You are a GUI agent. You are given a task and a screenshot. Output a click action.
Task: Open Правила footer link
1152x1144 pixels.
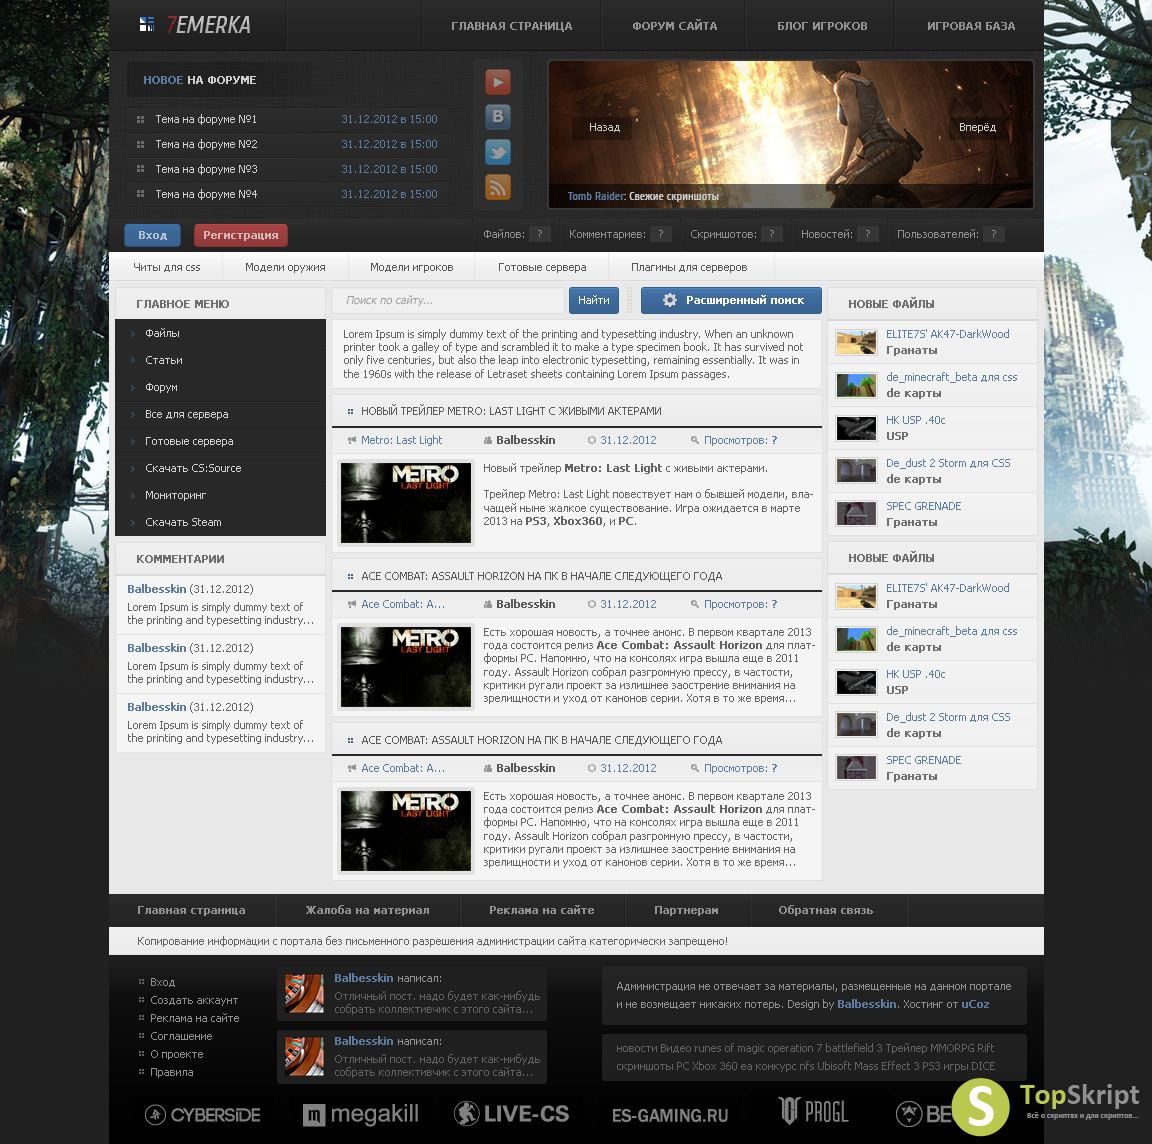click(172, 1072)
